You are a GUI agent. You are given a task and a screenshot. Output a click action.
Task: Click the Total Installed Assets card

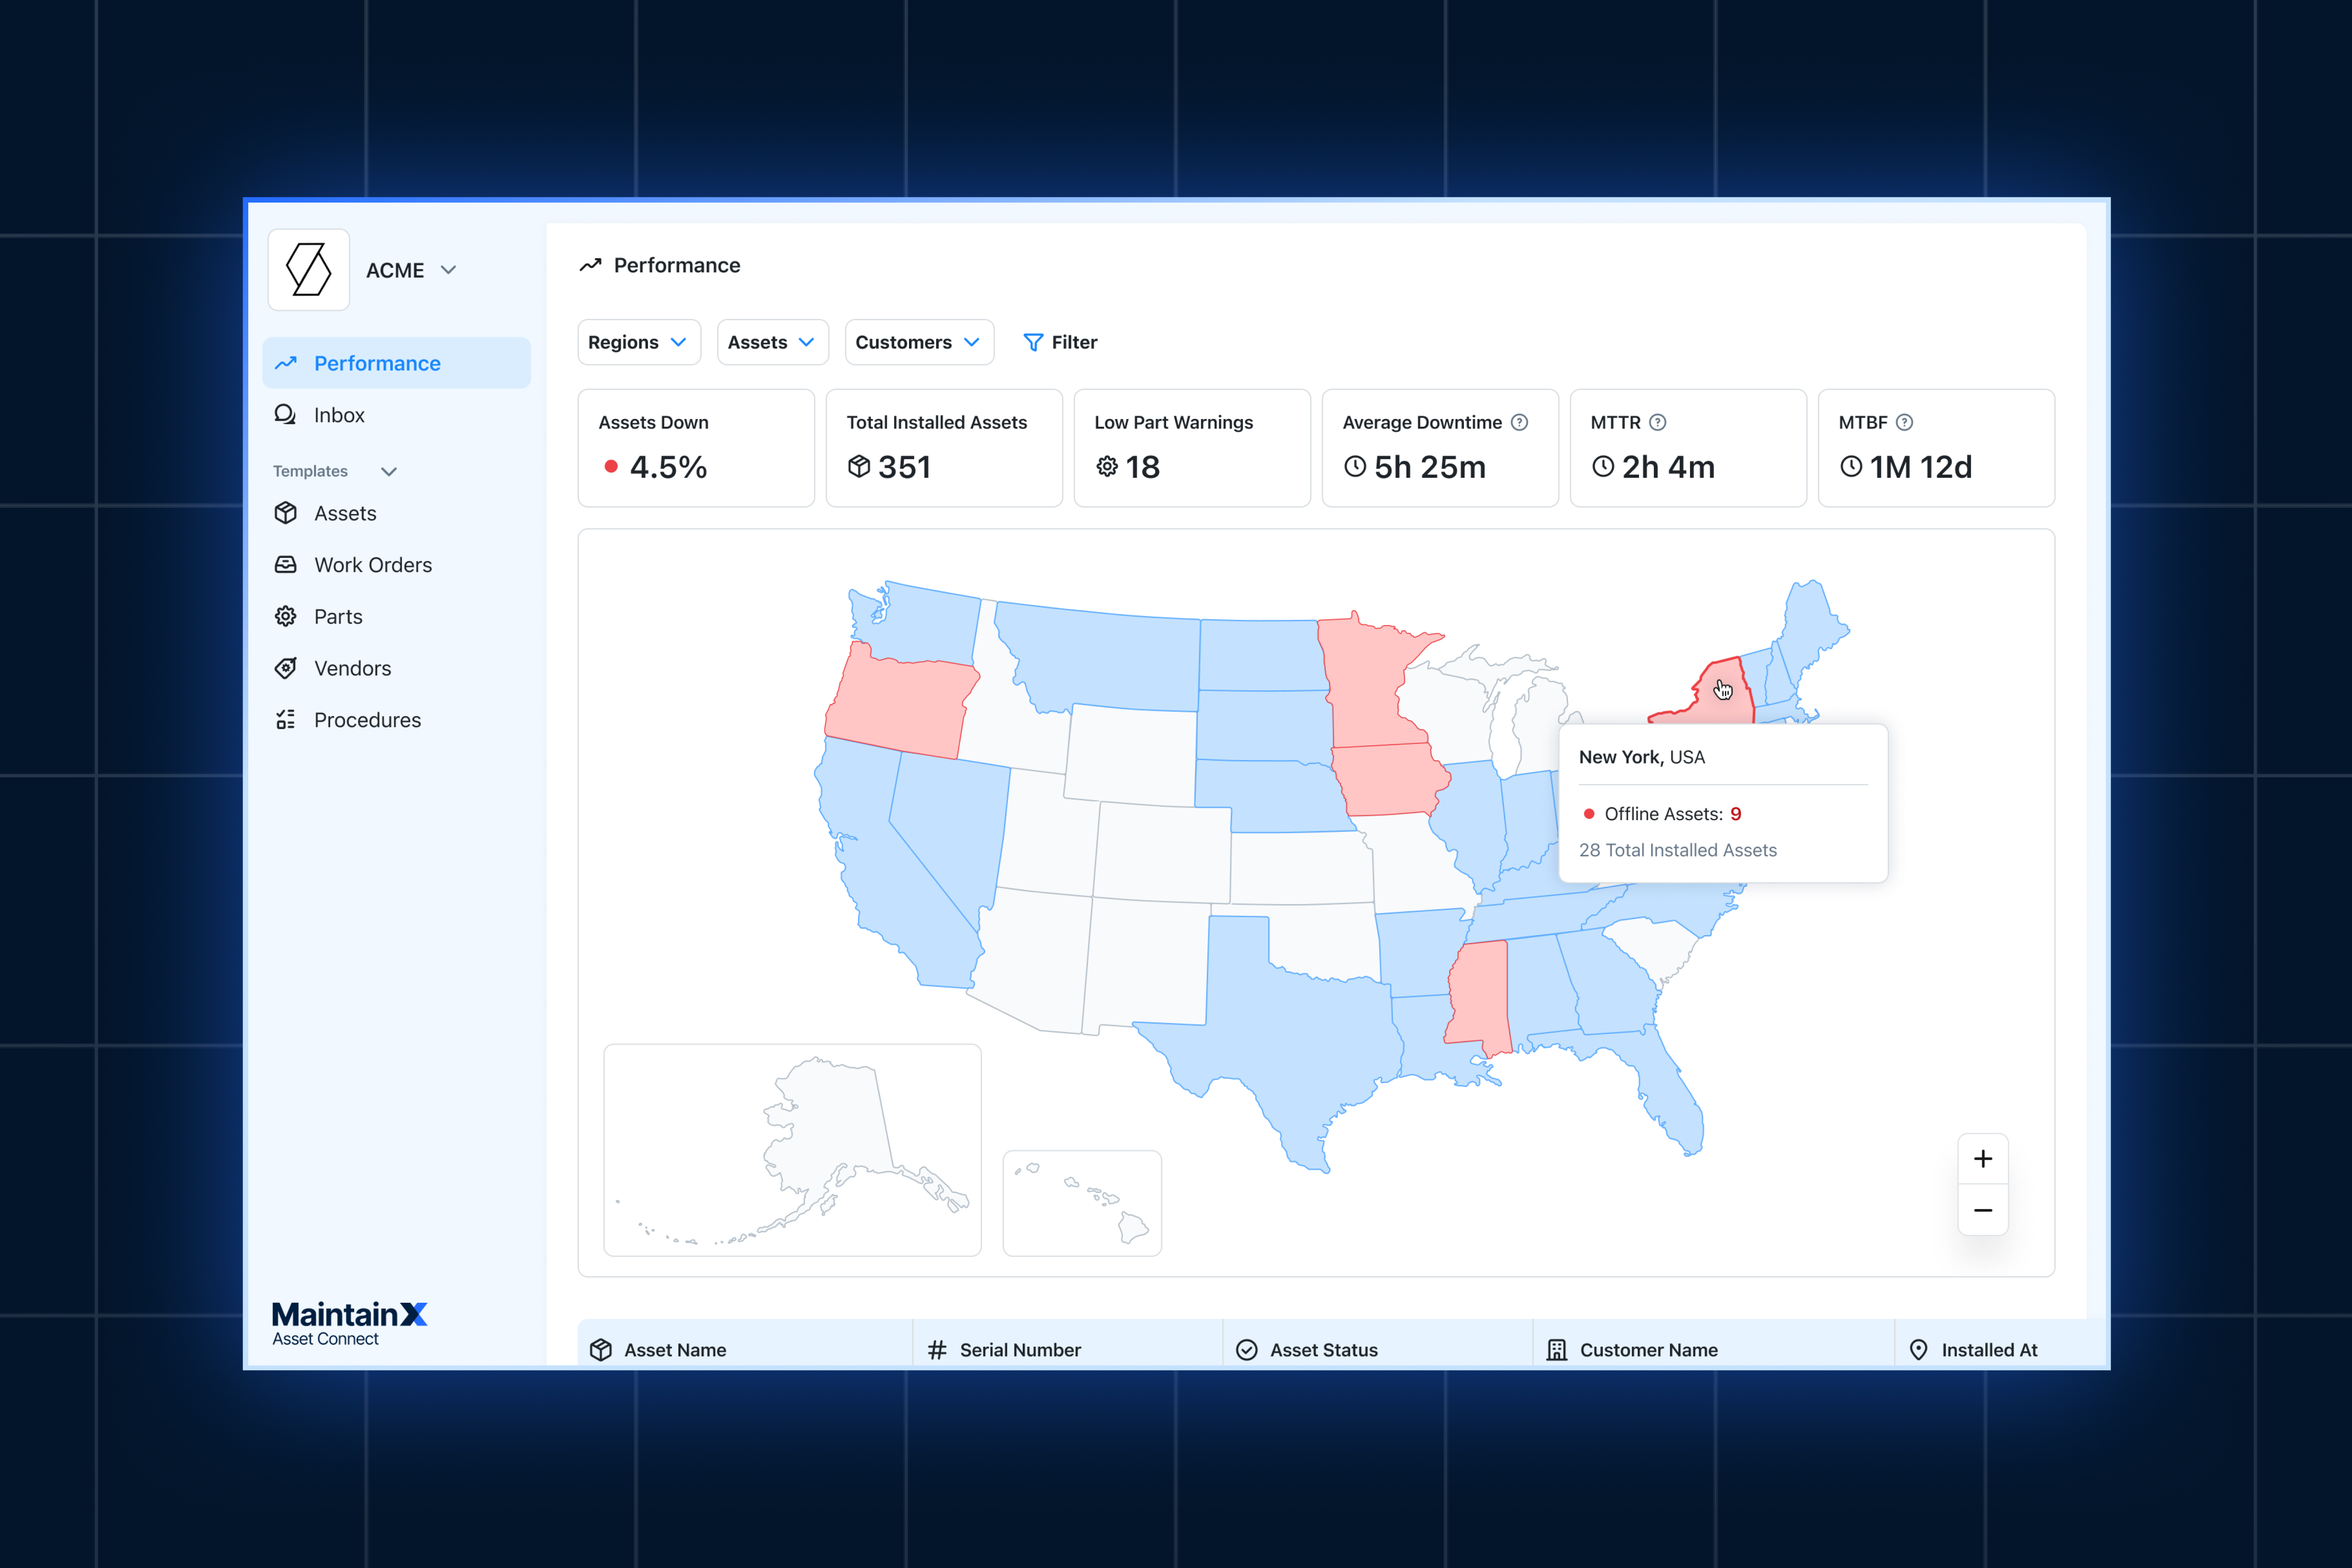944,448
